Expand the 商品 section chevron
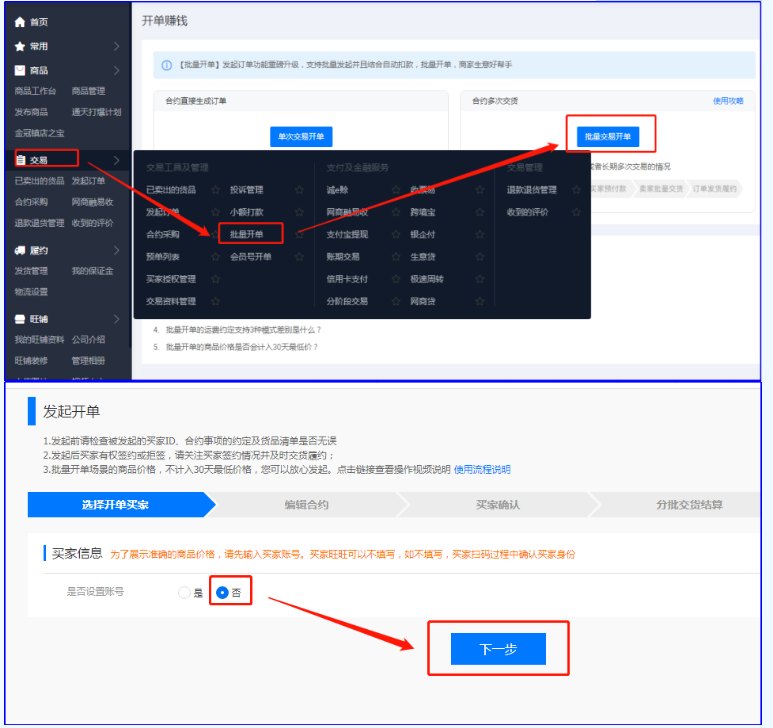 (116, 70)
